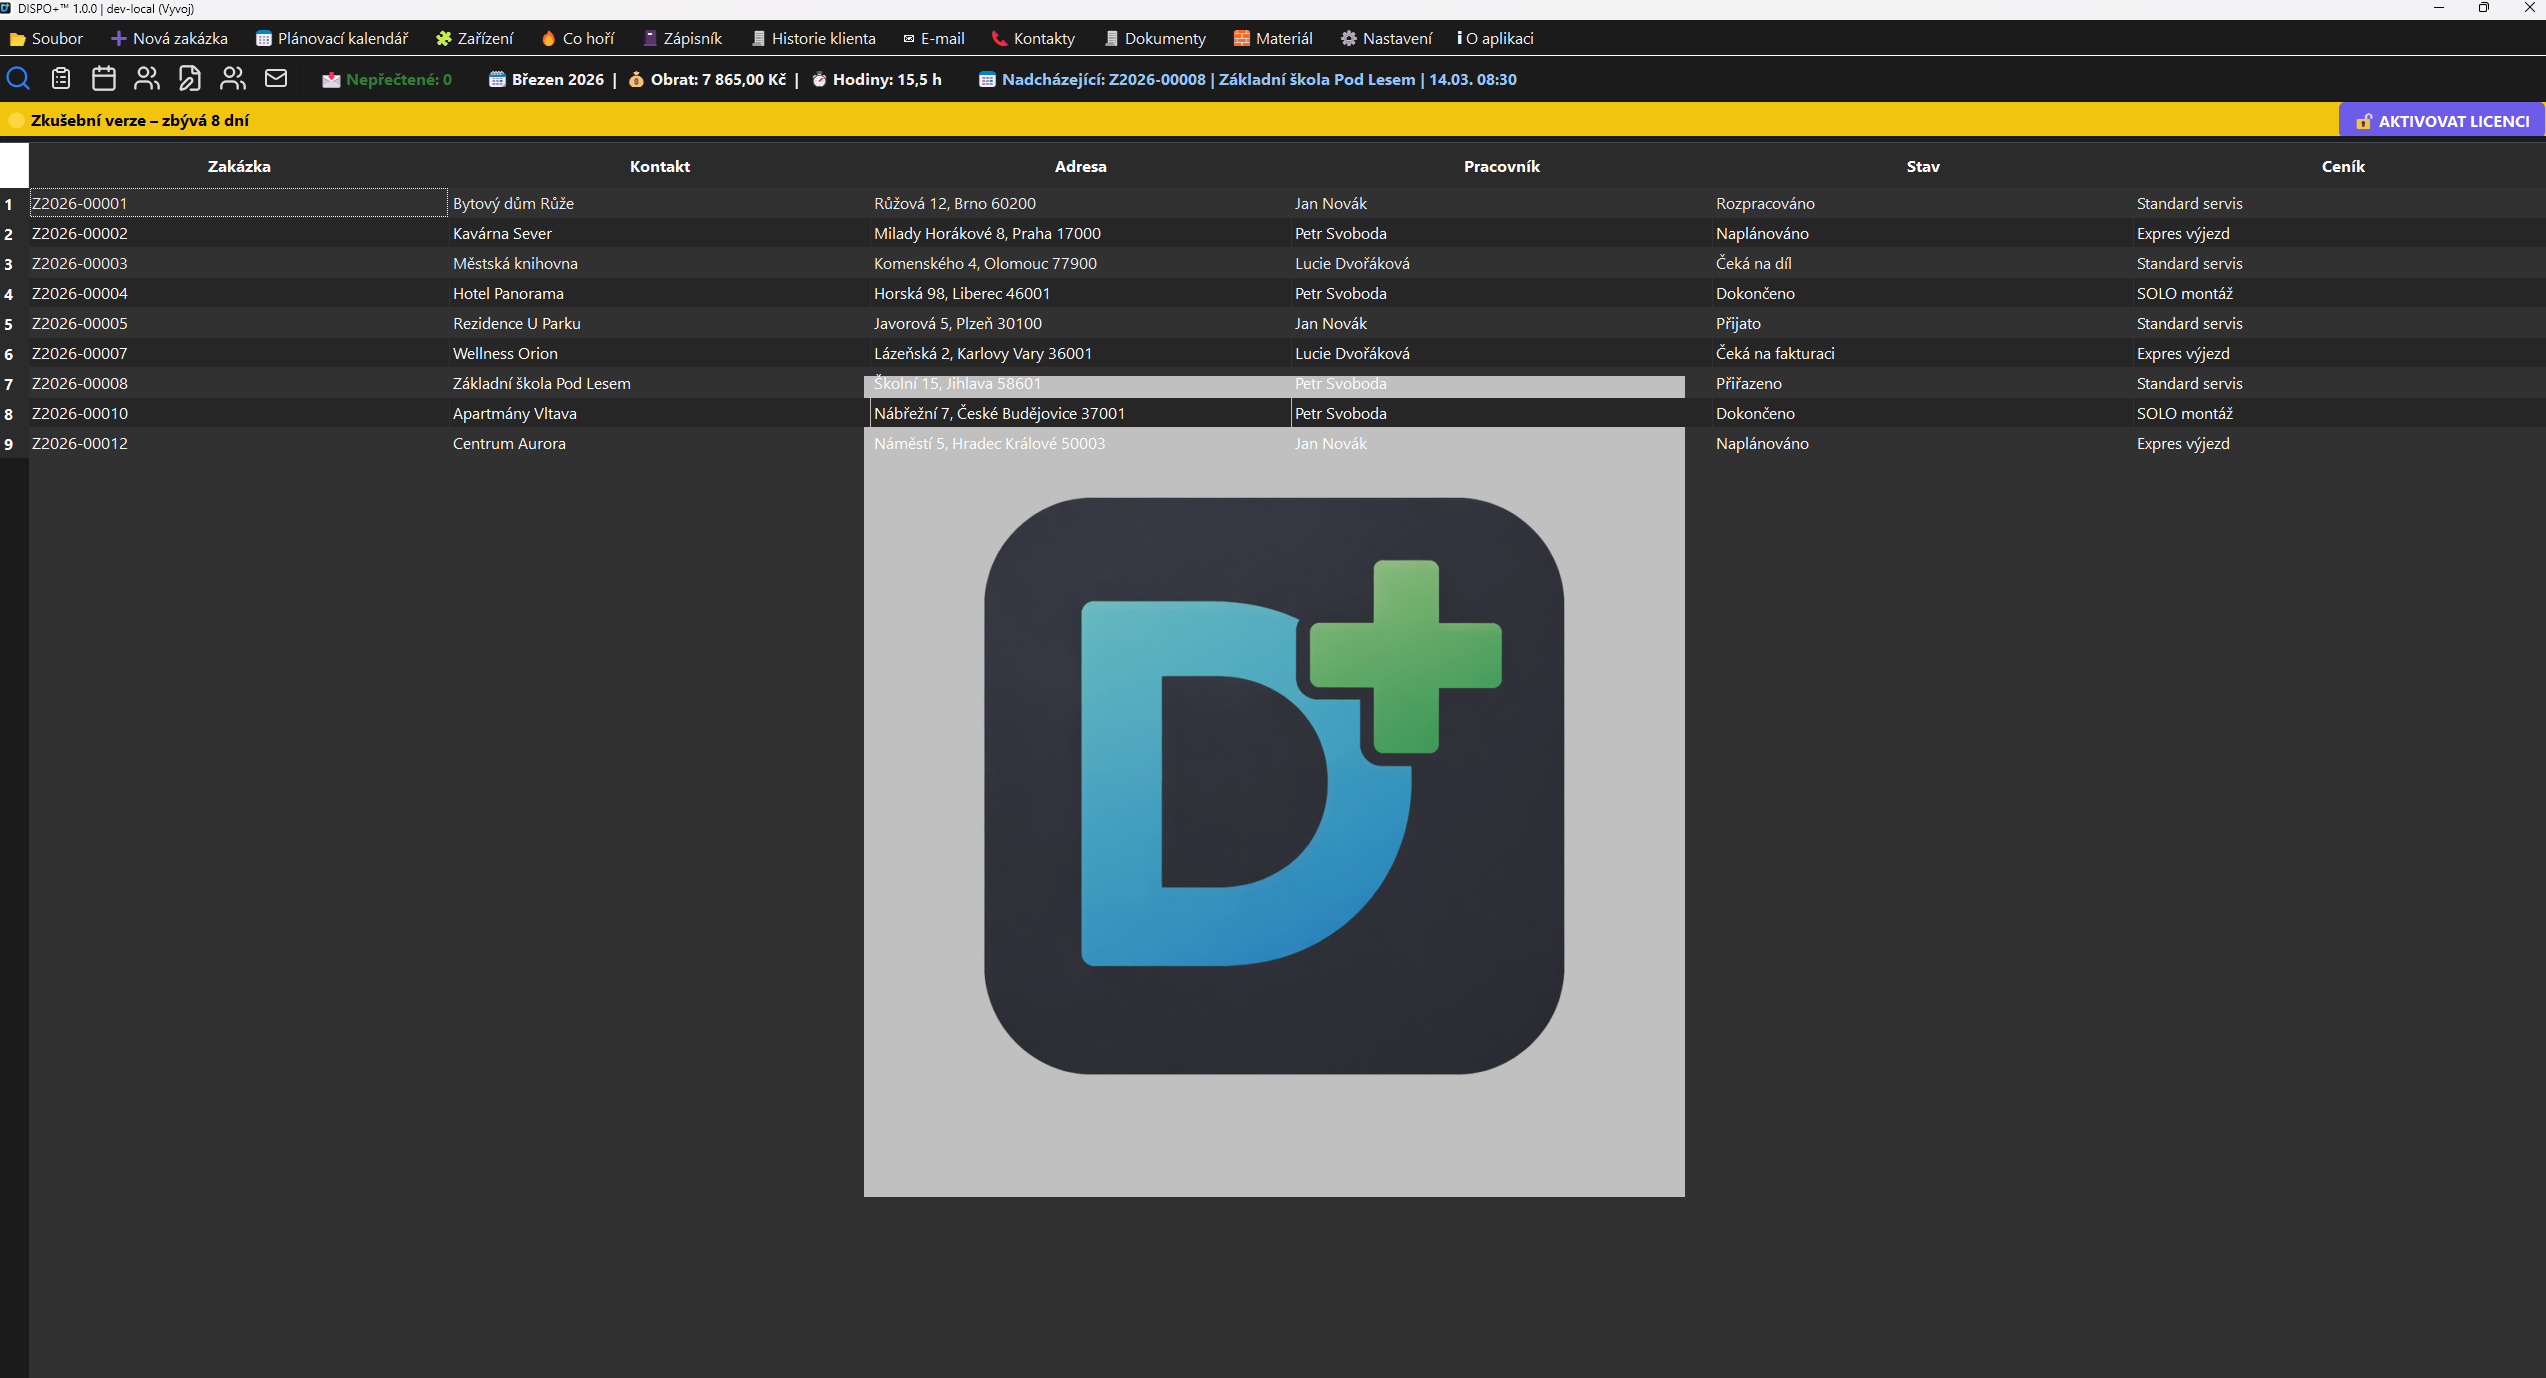Click the magnifier search icon in toolbar
The image size is (2546, 1378).
pyautogui.click(x=18, y=78)
